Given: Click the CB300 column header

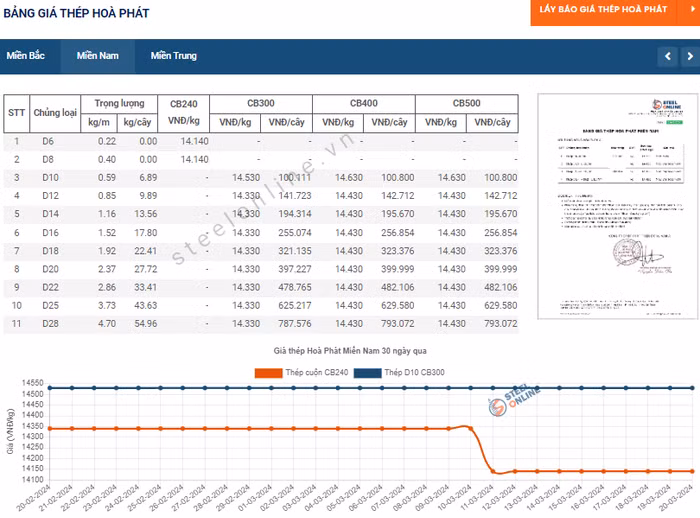Looking at the screenshot, I should (260, 104).
